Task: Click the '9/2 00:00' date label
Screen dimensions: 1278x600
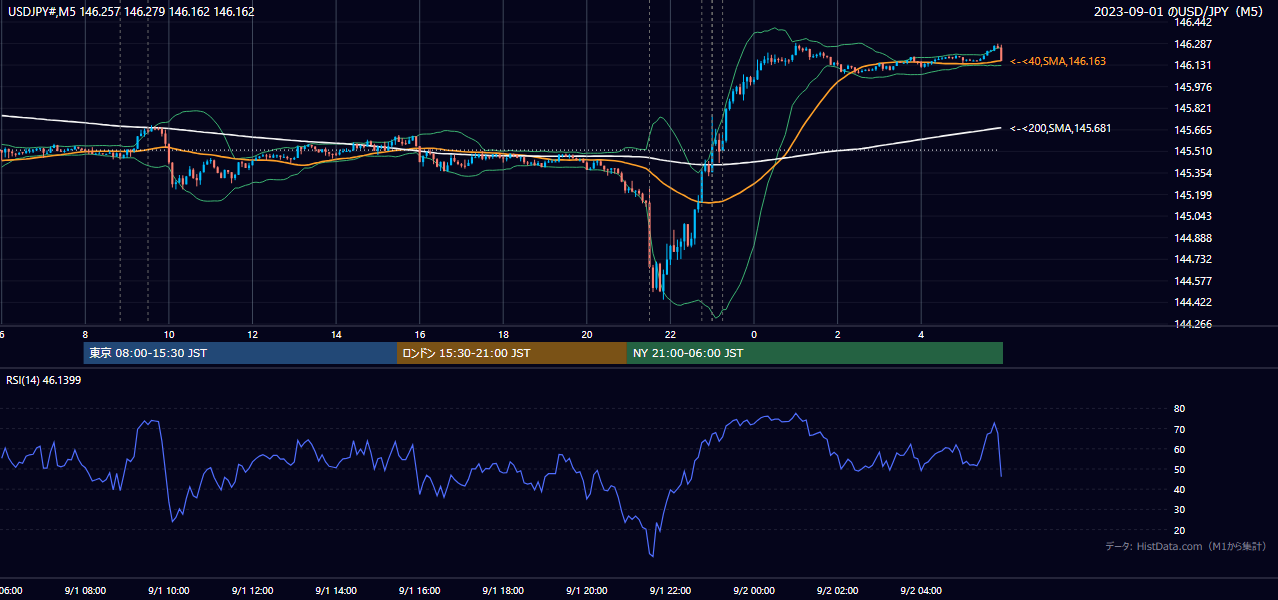Action: point(753,591)
